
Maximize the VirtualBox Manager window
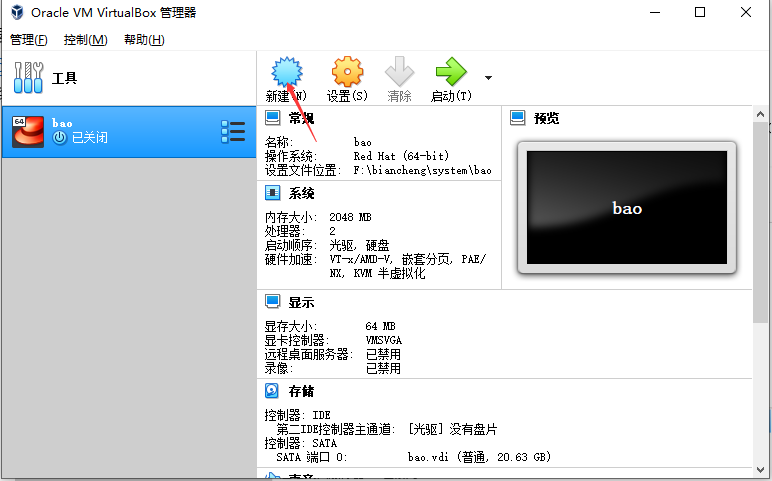[x=700, y=12]
